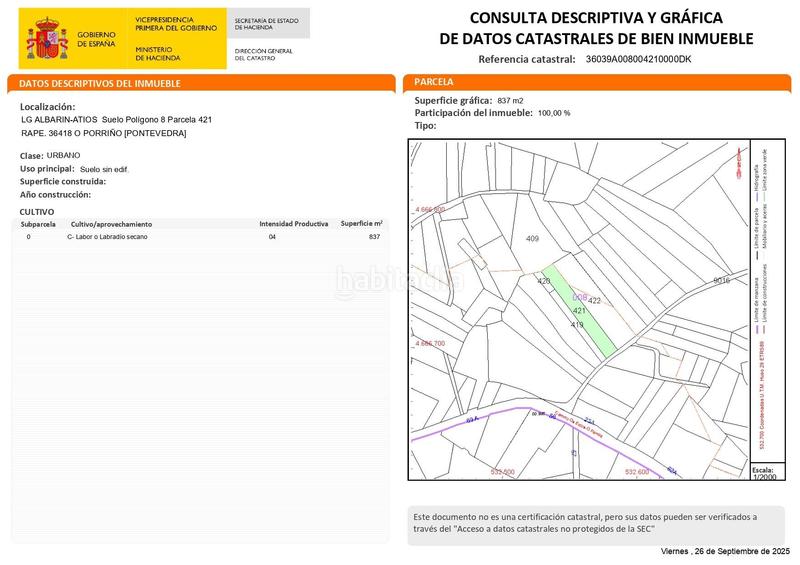Viewport: 800px width, 565px height.
Task: Click the '532.600' coordinate label on map
Action: [637, 472]
